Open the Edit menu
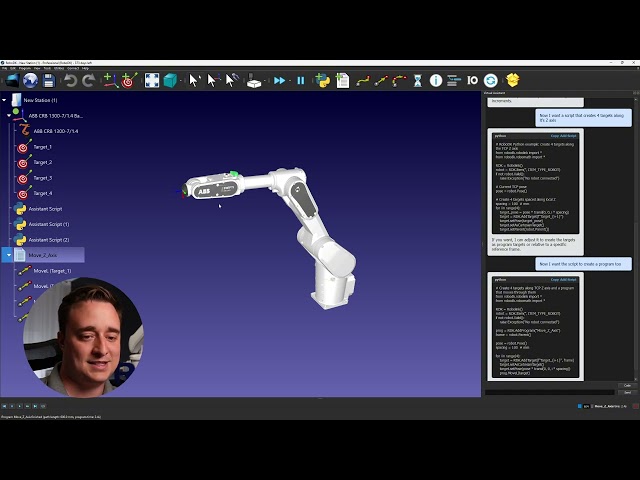 point(13,69)
